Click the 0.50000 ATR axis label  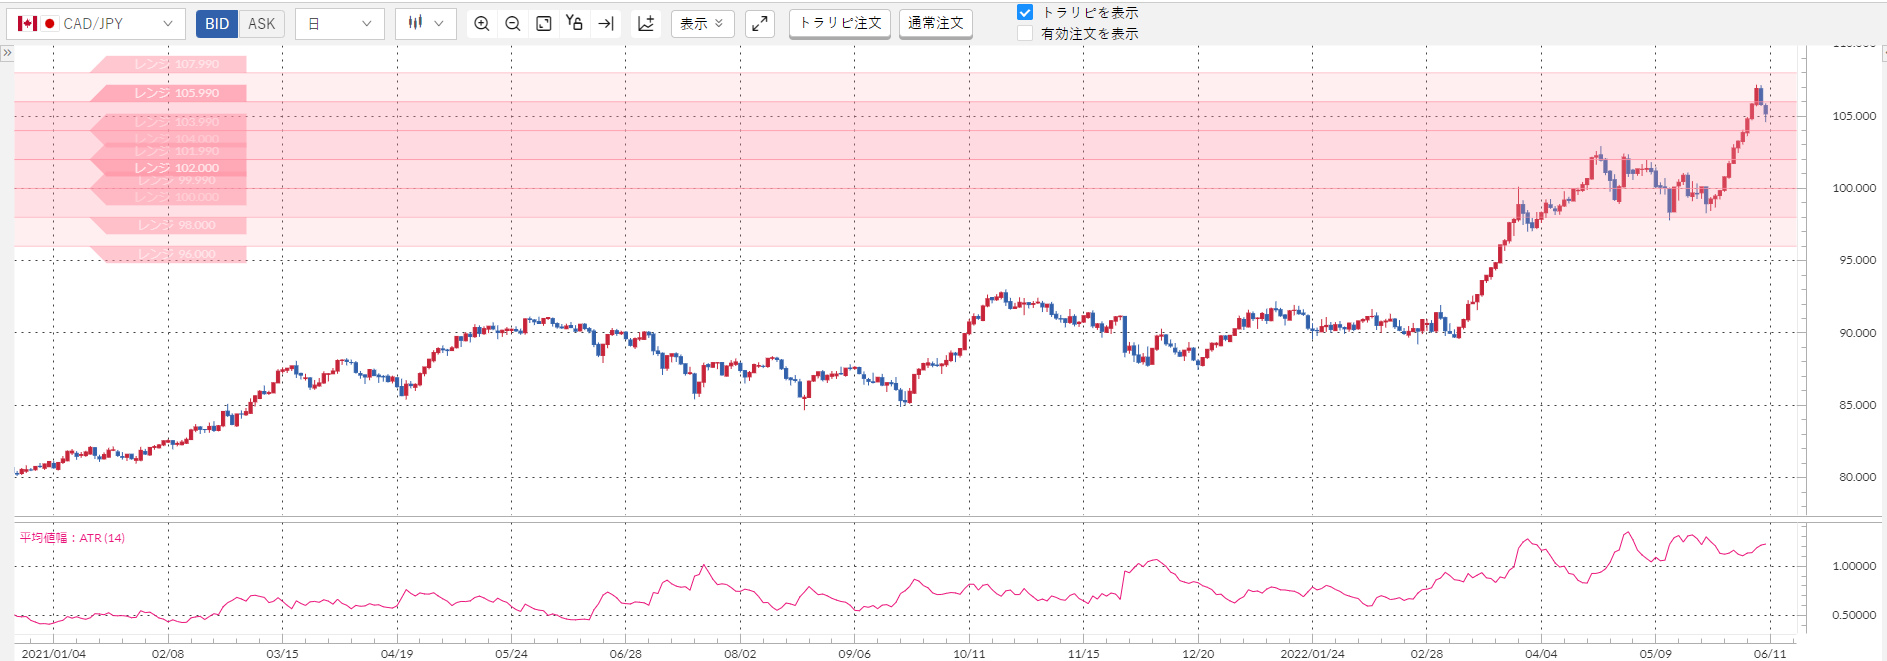point(1854,615)
